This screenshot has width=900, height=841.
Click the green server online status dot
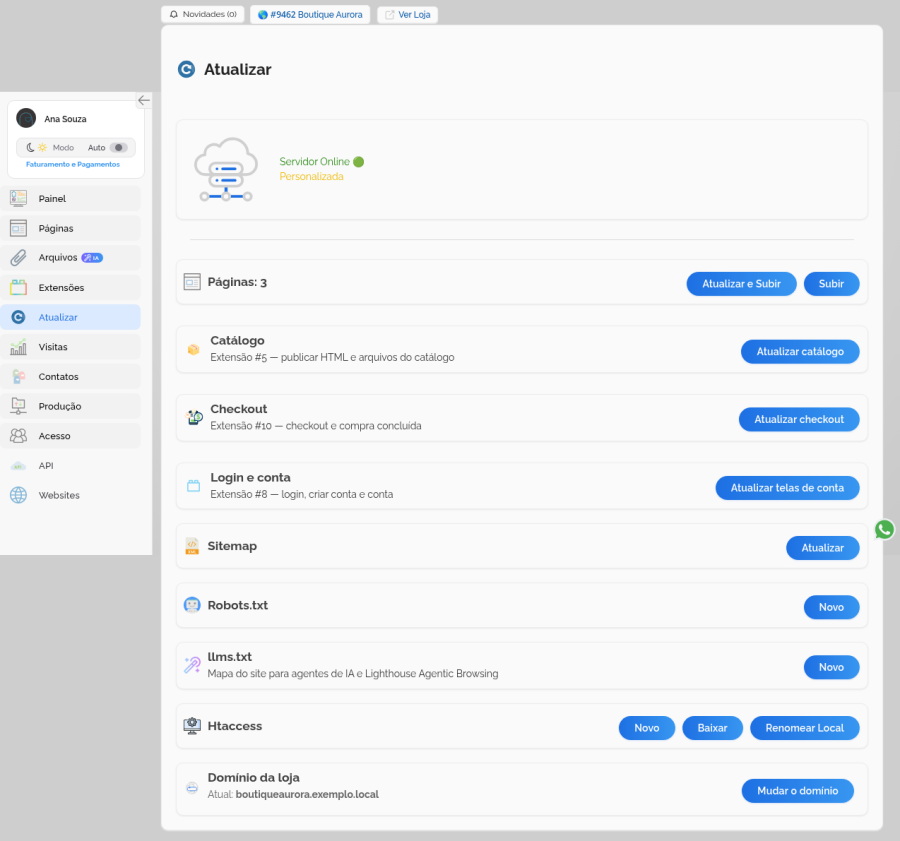coord(359,162)
